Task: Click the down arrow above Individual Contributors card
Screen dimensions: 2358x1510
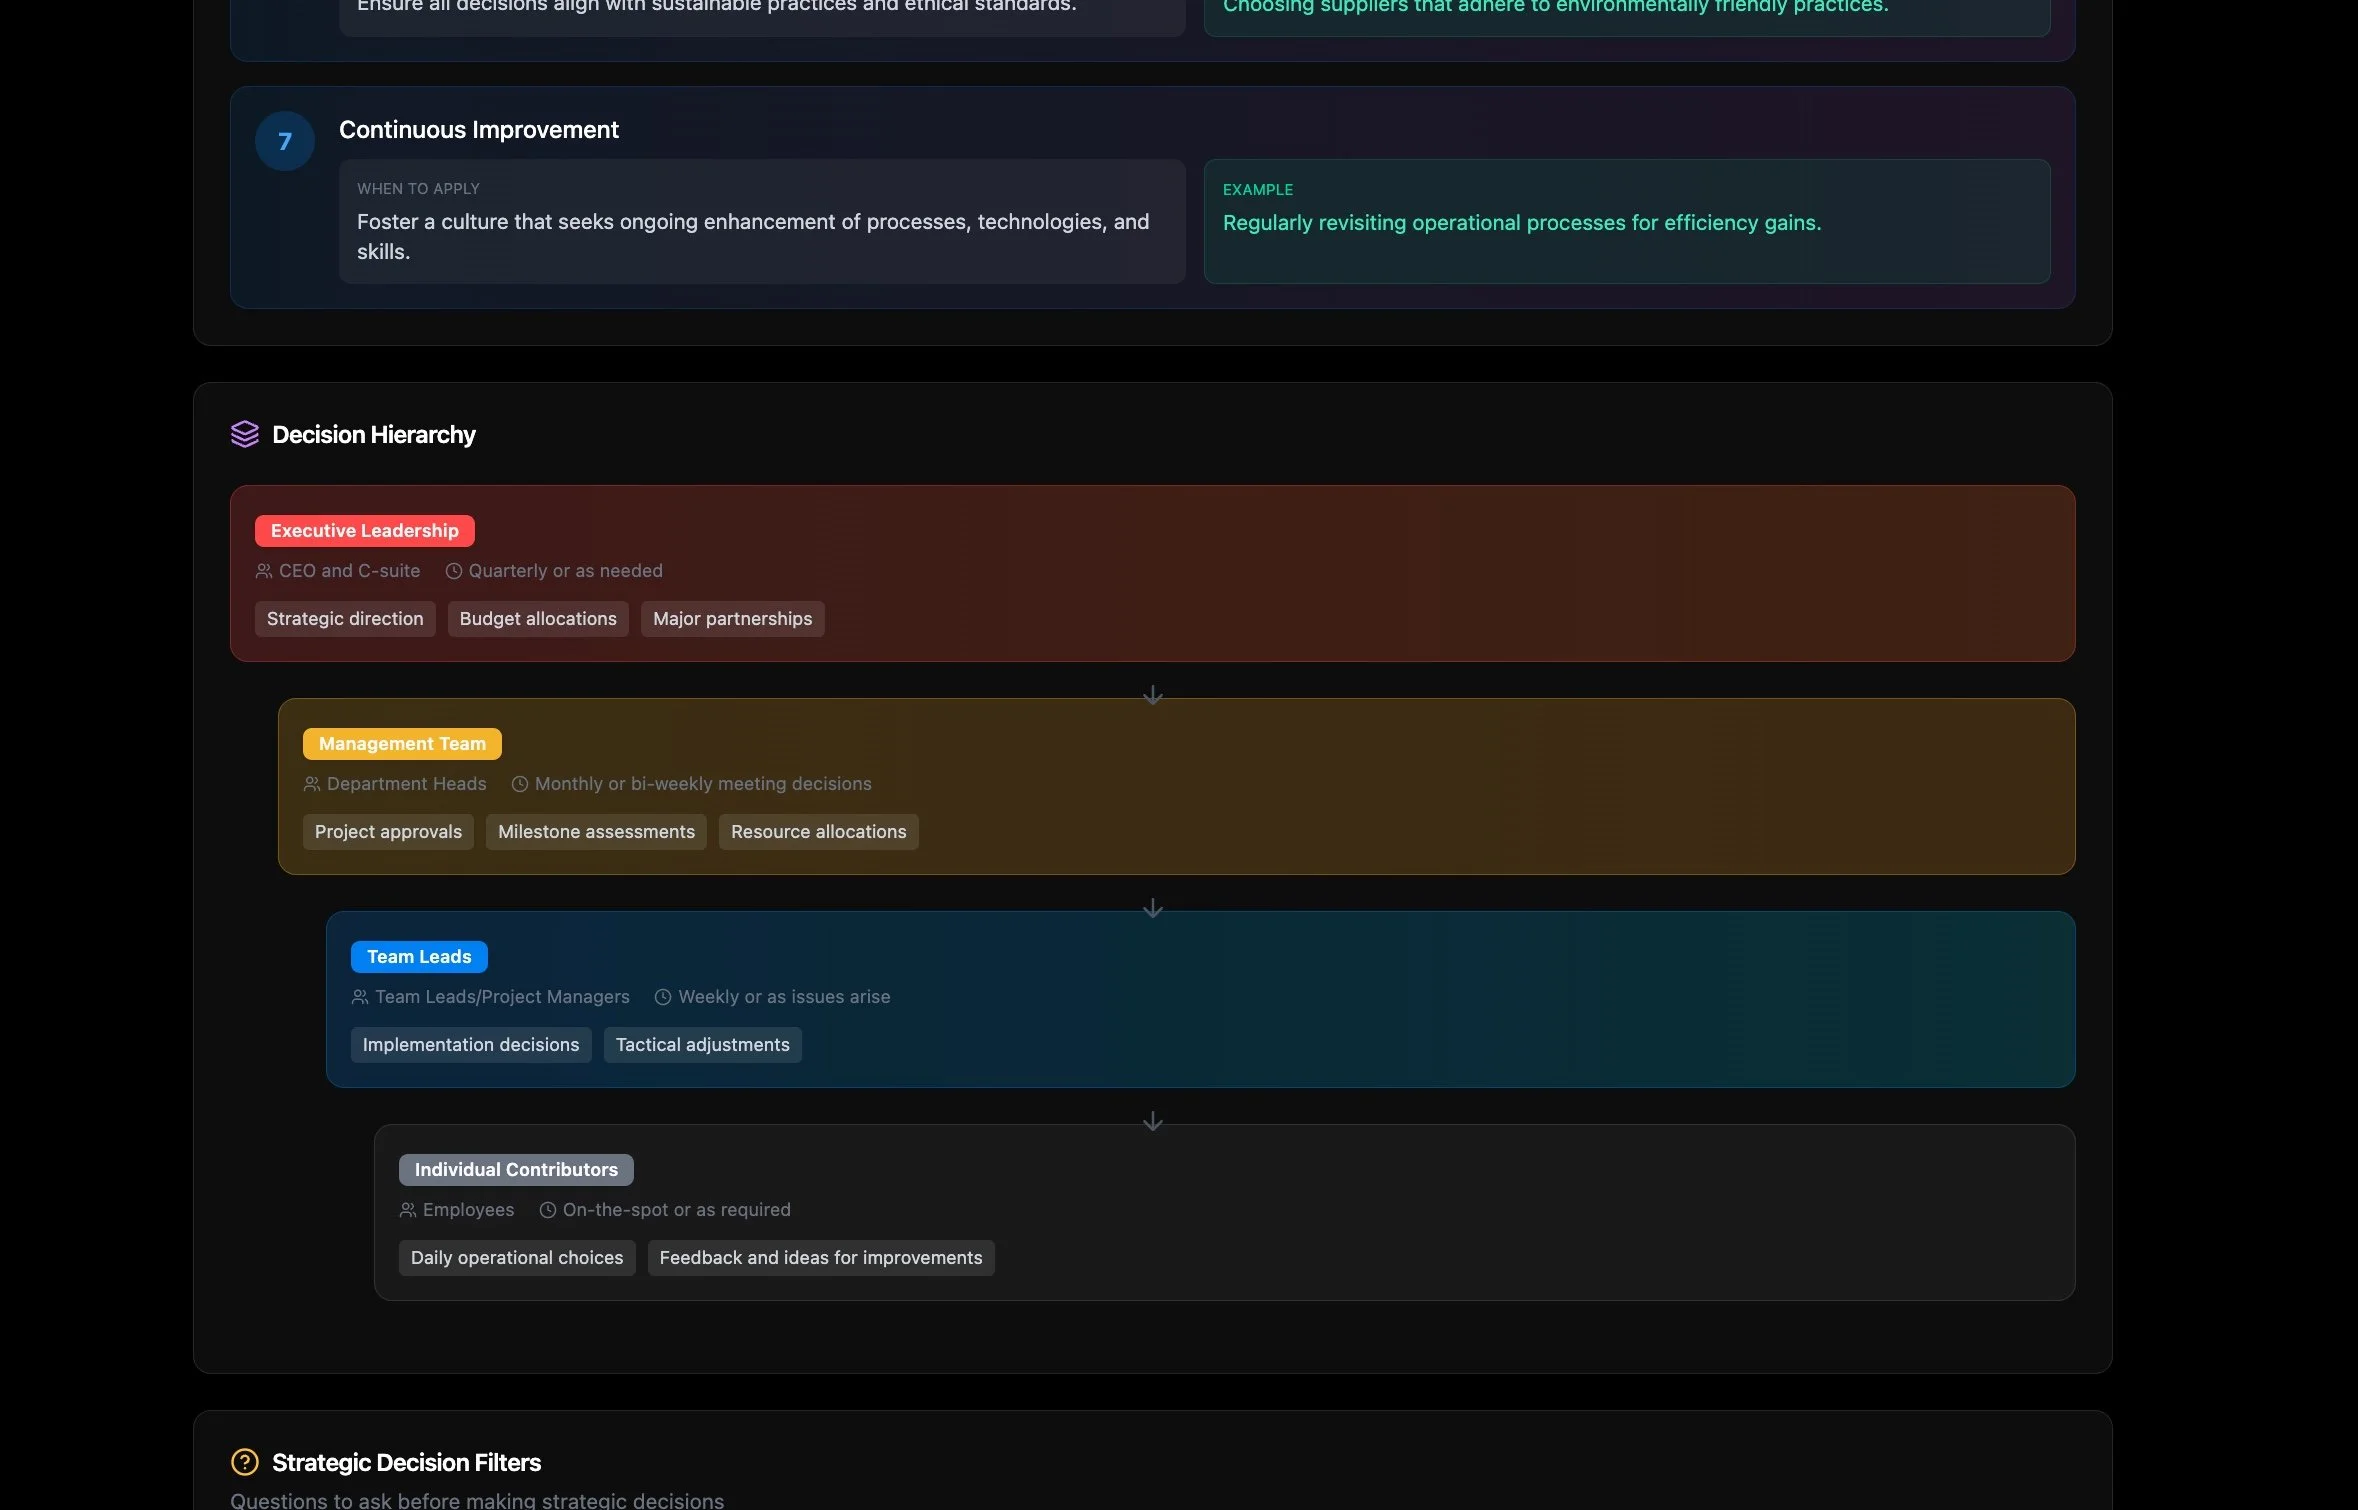Action: point(1152,1121)
